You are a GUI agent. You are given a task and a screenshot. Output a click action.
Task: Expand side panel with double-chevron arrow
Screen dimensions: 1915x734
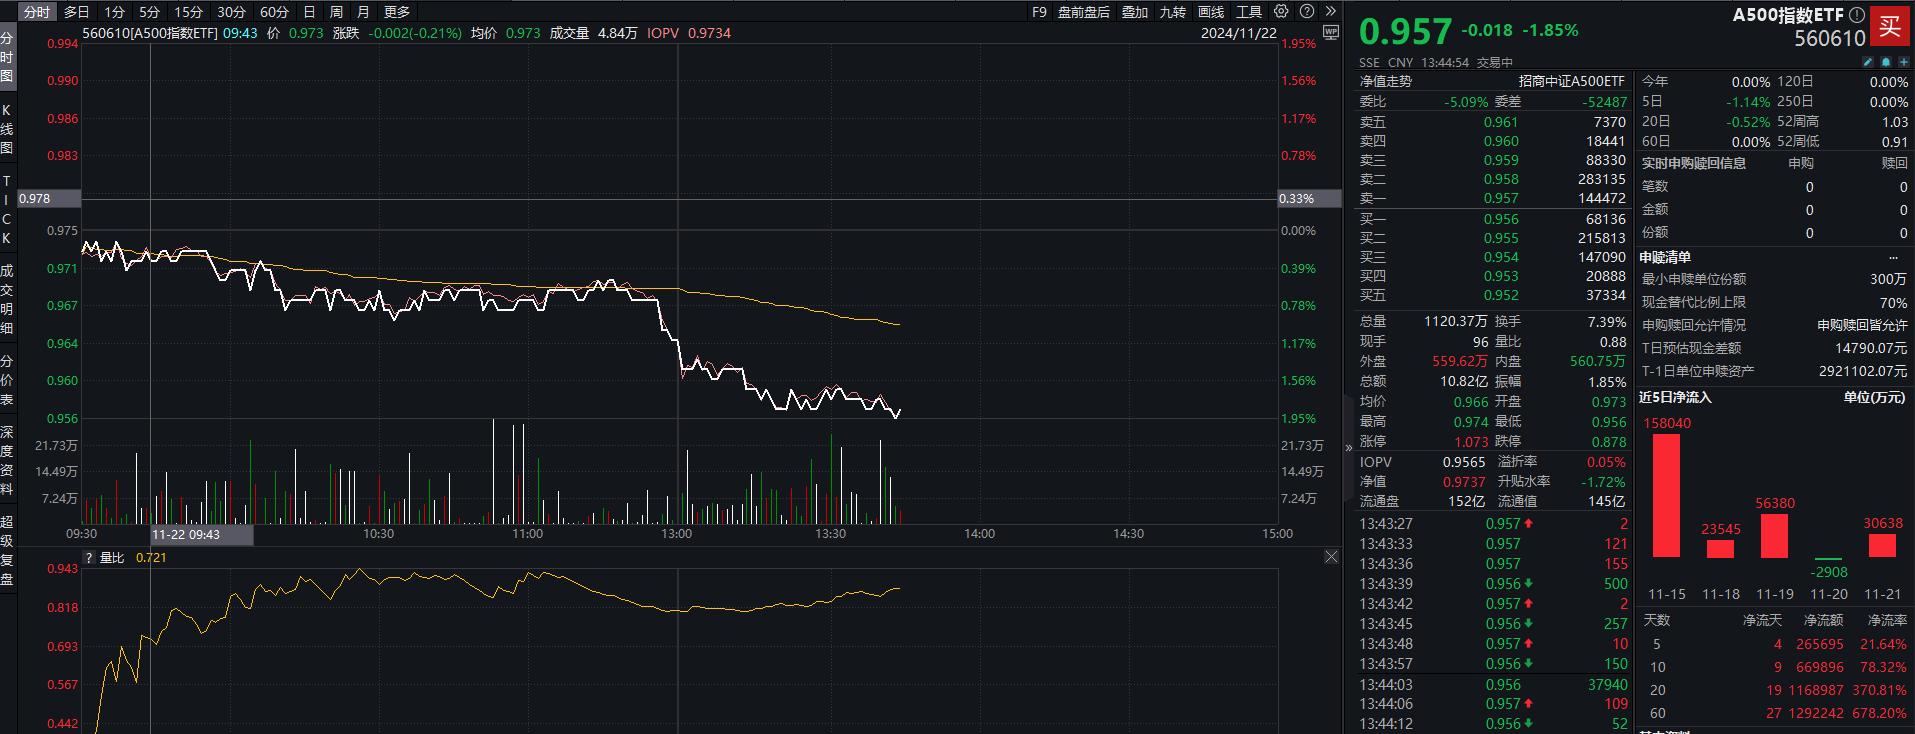(1330, 11)
